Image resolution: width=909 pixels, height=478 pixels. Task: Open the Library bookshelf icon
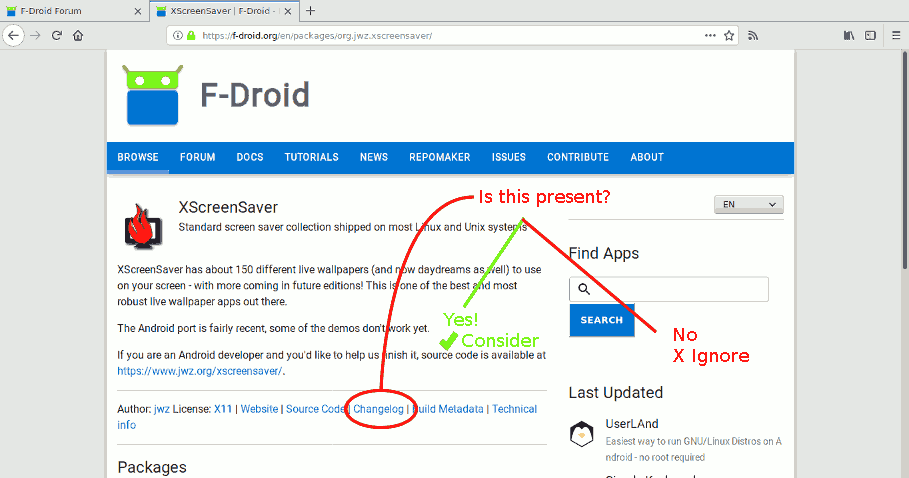[x=849, y=35]
